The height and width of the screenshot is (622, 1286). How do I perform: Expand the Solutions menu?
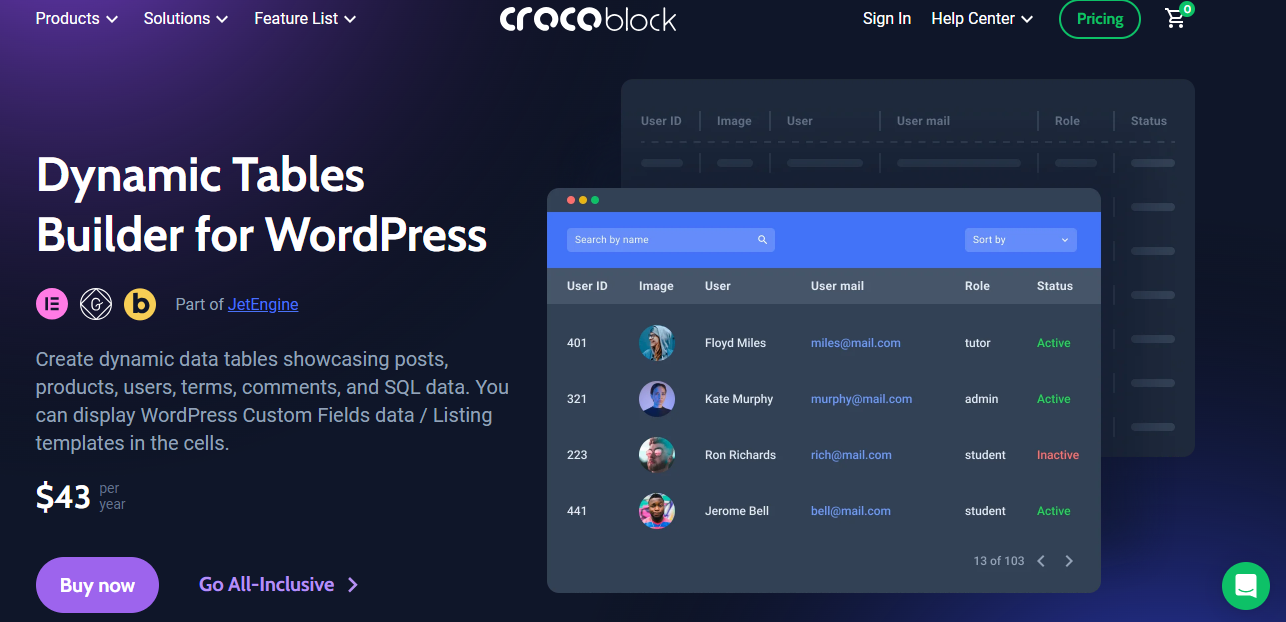click(x=185, y=19)
